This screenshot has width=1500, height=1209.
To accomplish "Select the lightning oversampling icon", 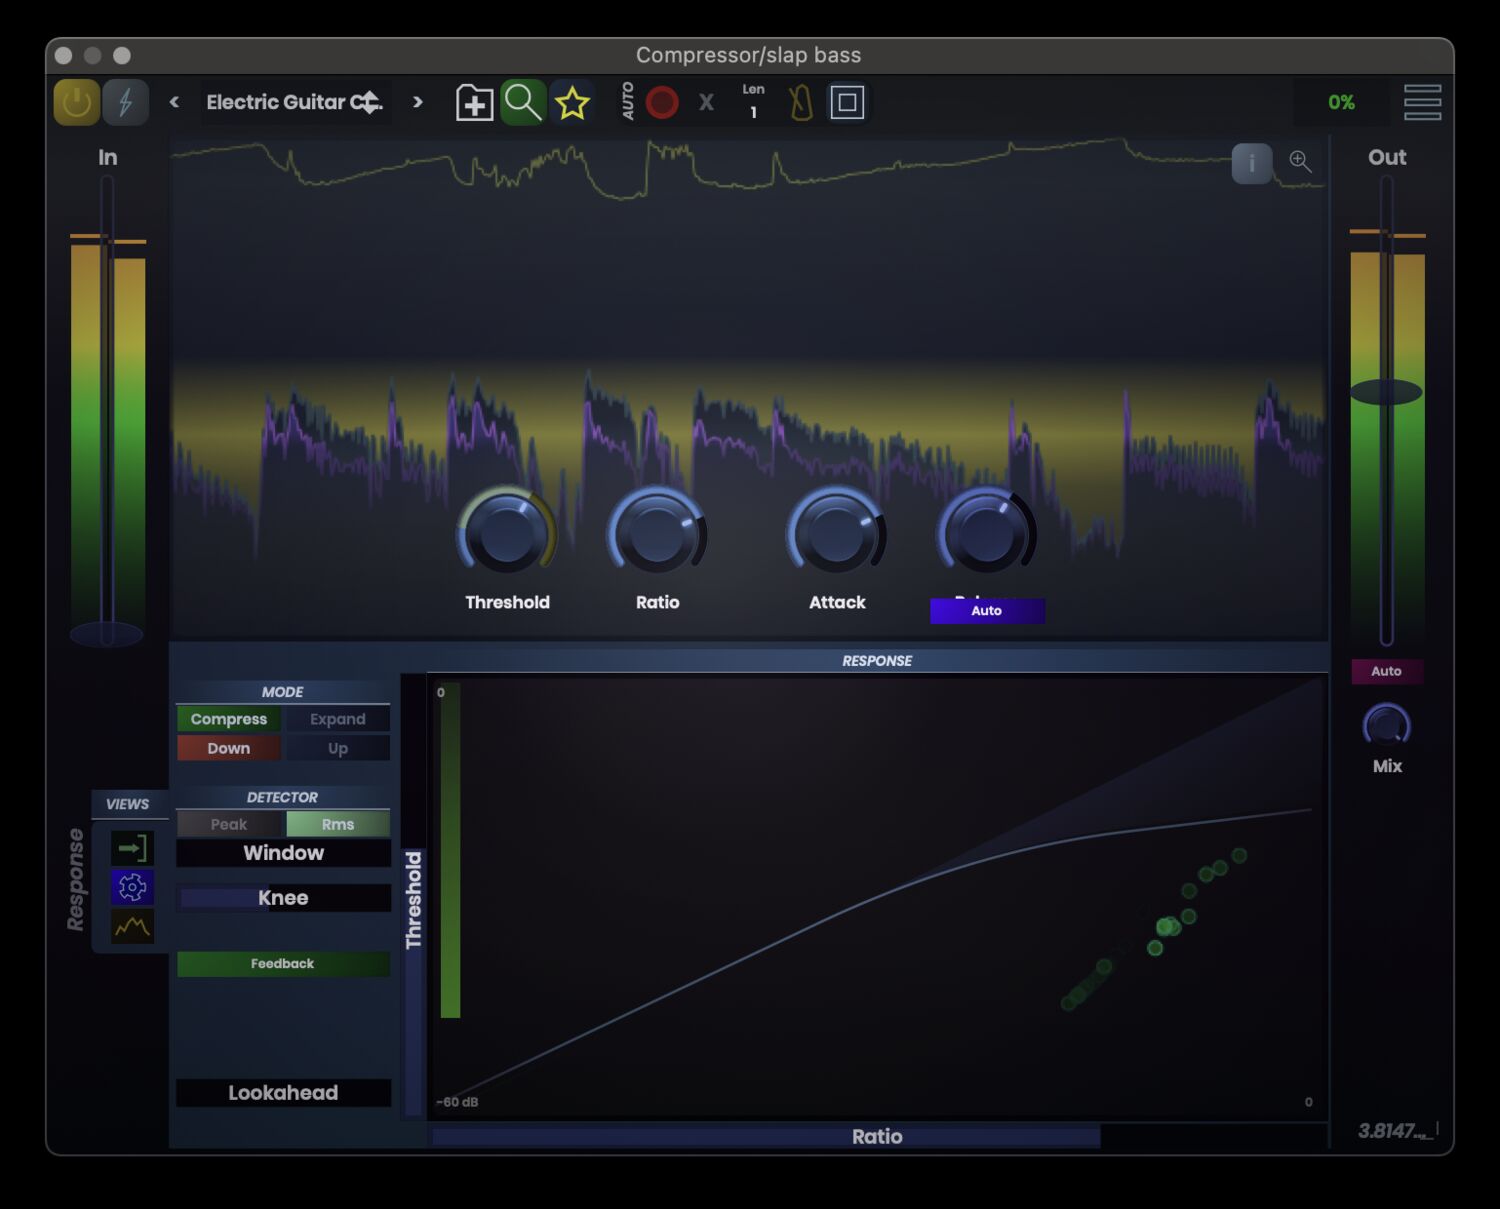I will click(125, 101).
